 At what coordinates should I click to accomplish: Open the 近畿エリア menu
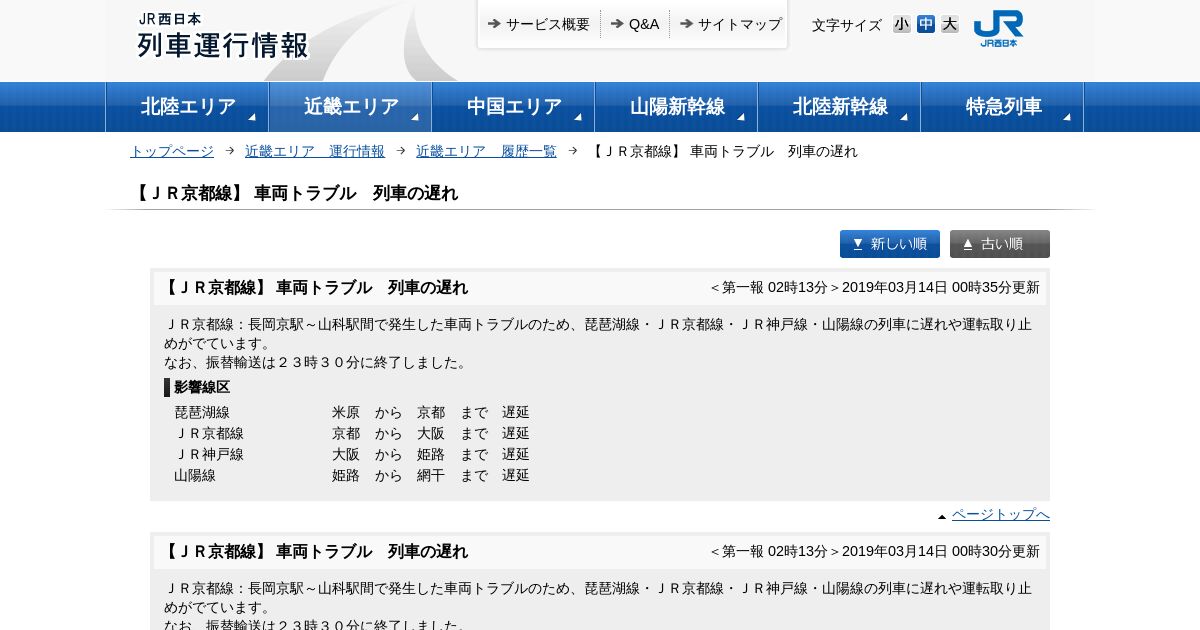[350, 107]
